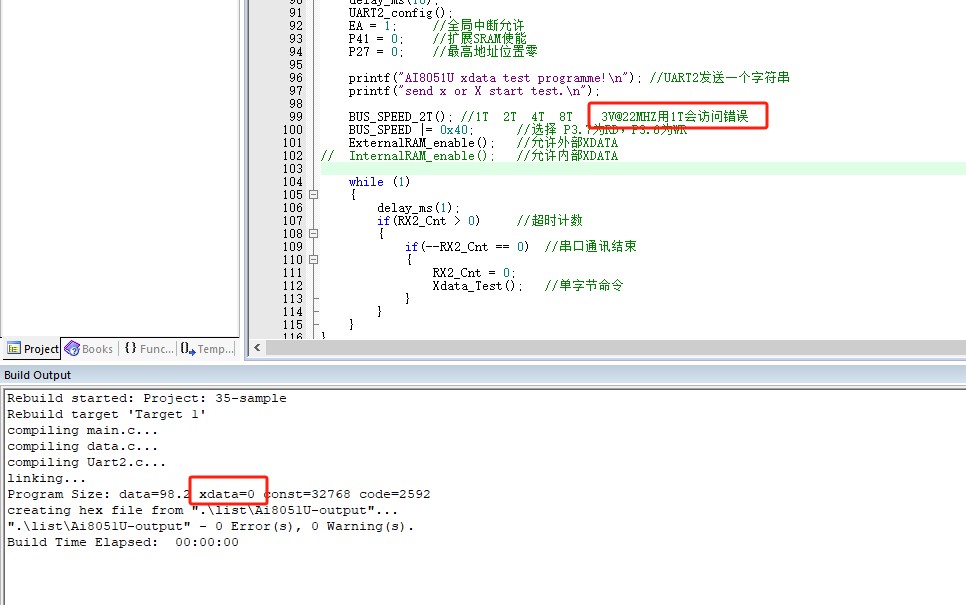Click the 'linking...' output line
966x605 pixels.
coord(46,478)
